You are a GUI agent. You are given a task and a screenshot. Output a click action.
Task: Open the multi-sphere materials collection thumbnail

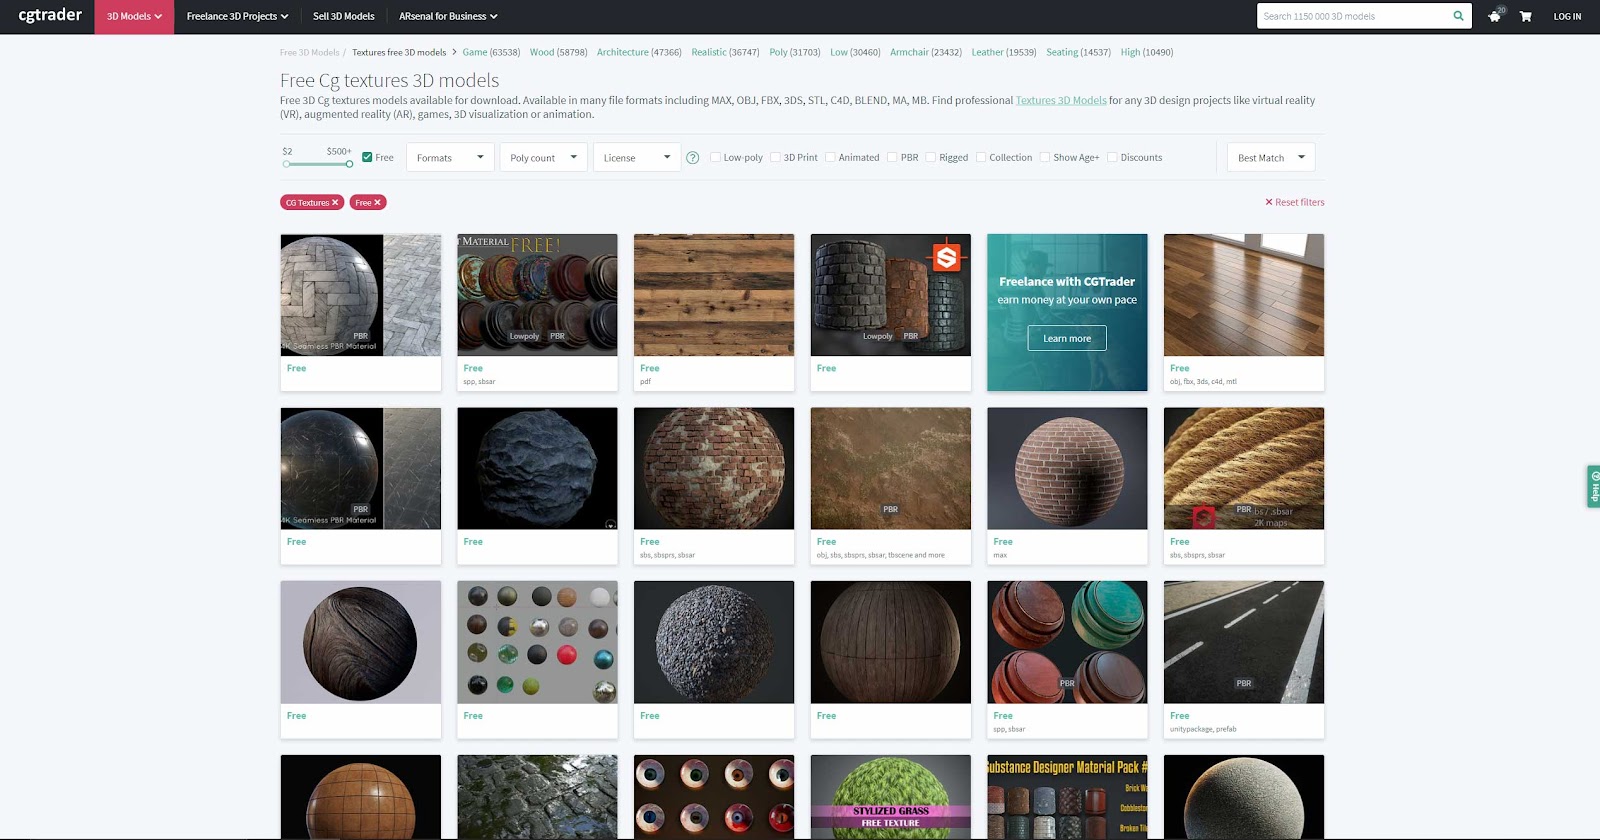(x=537, y=642)
